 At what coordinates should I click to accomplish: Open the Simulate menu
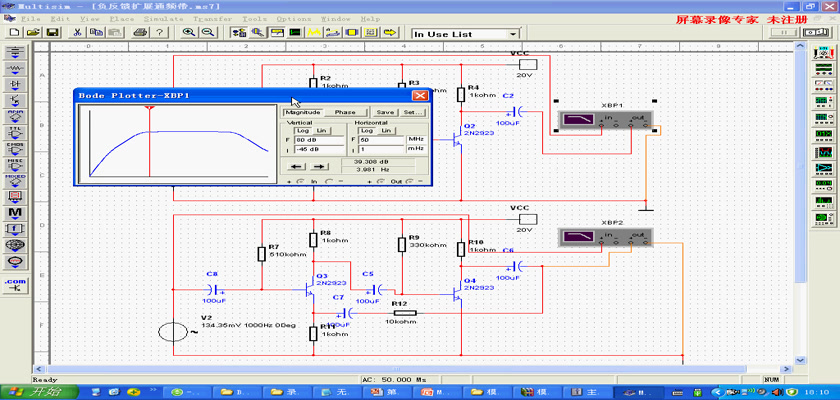coord(163,19)
